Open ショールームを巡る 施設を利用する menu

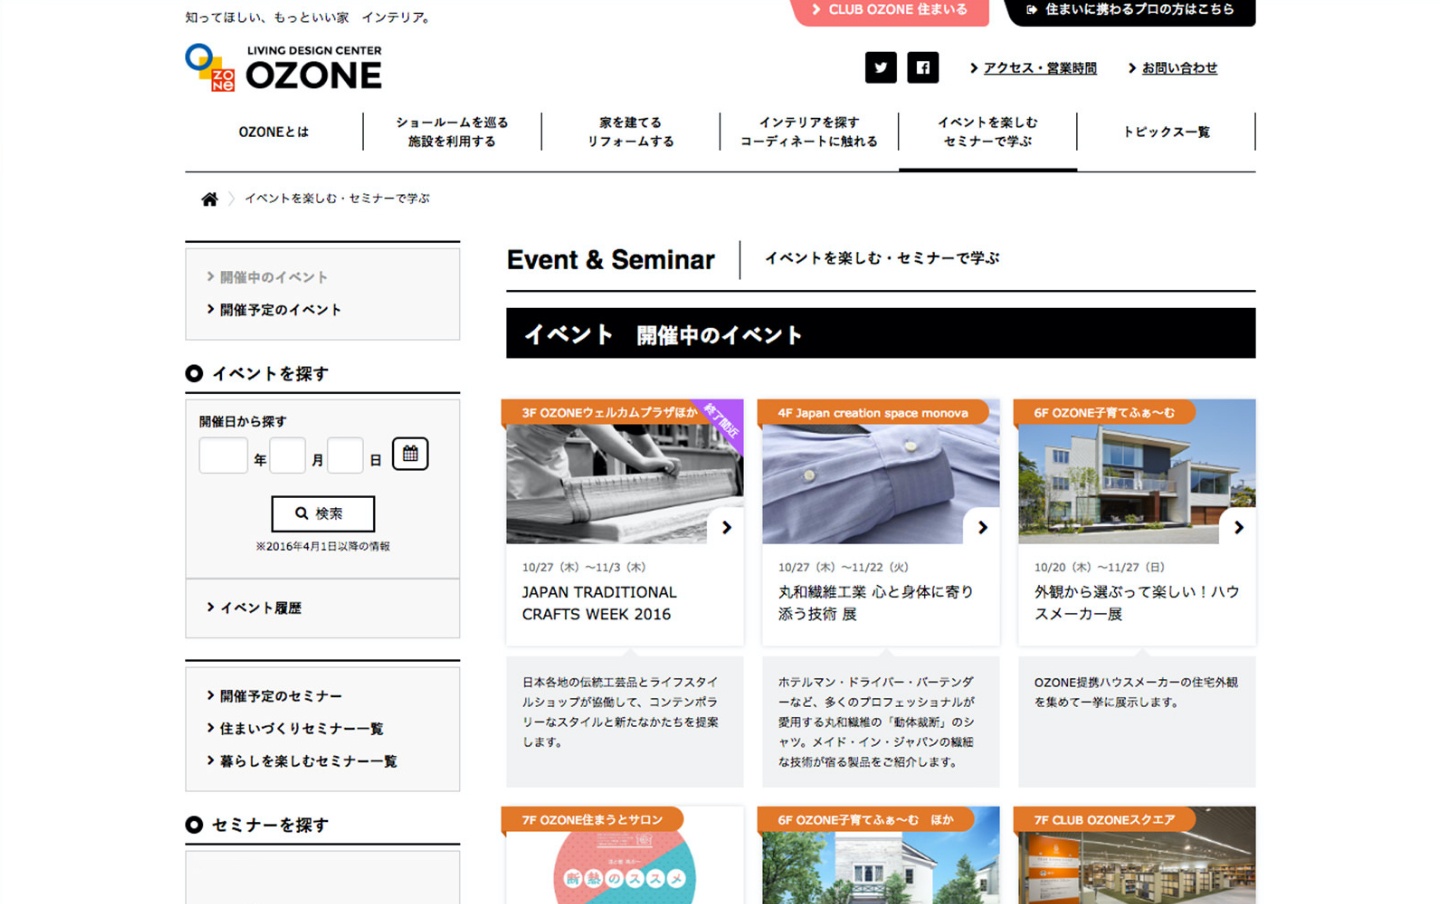pos(452,132)
